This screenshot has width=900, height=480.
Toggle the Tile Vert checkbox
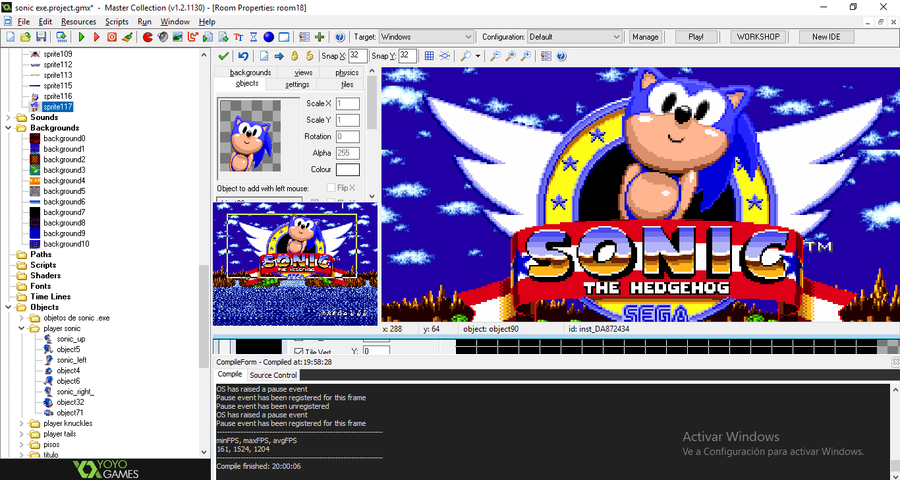298,351
